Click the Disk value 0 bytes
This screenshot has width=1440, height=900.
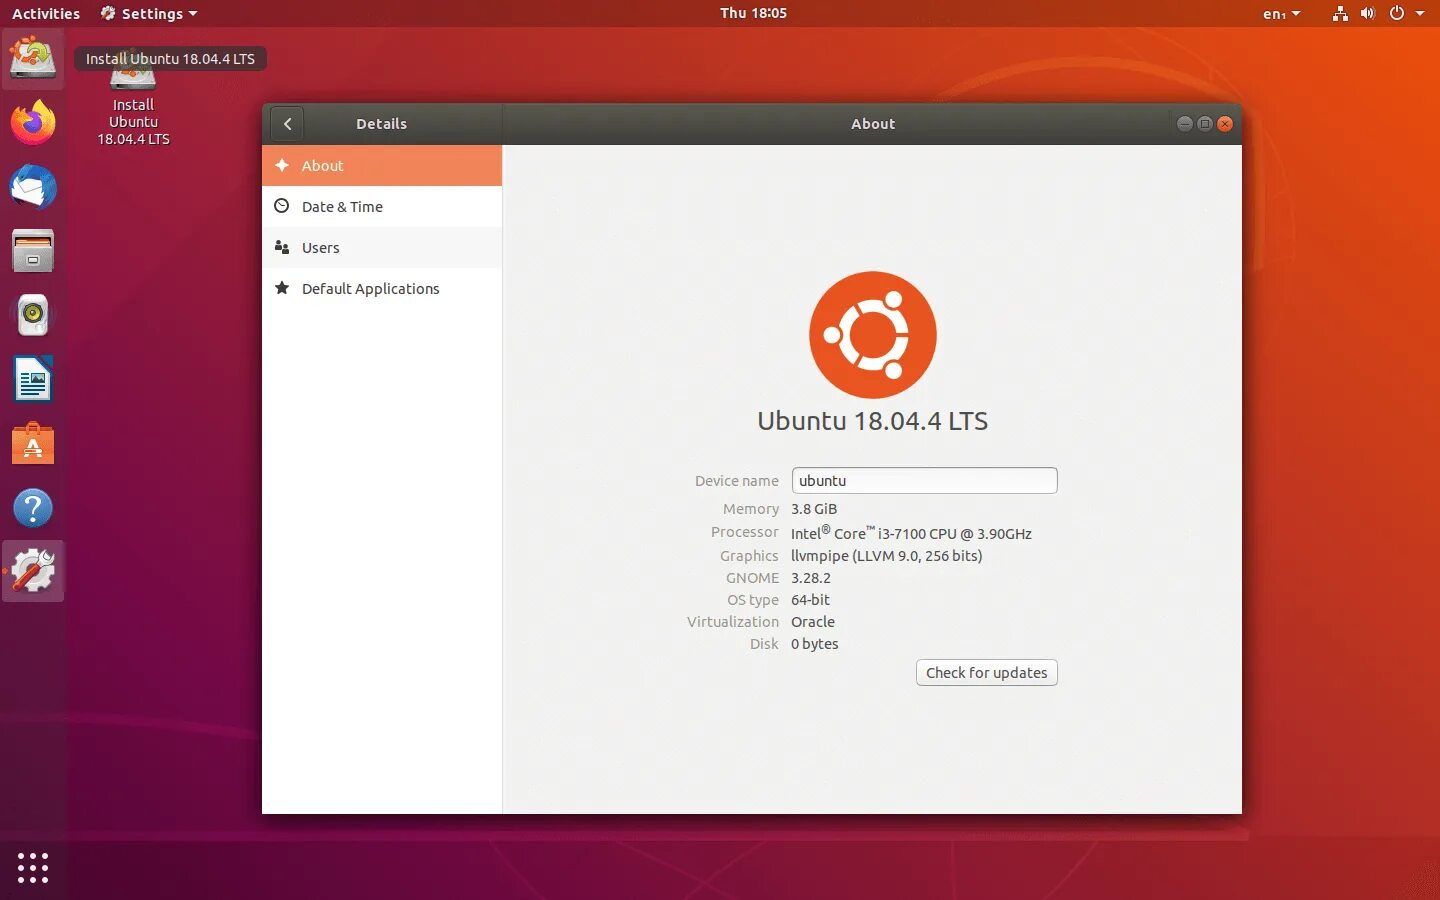[815, 644]
